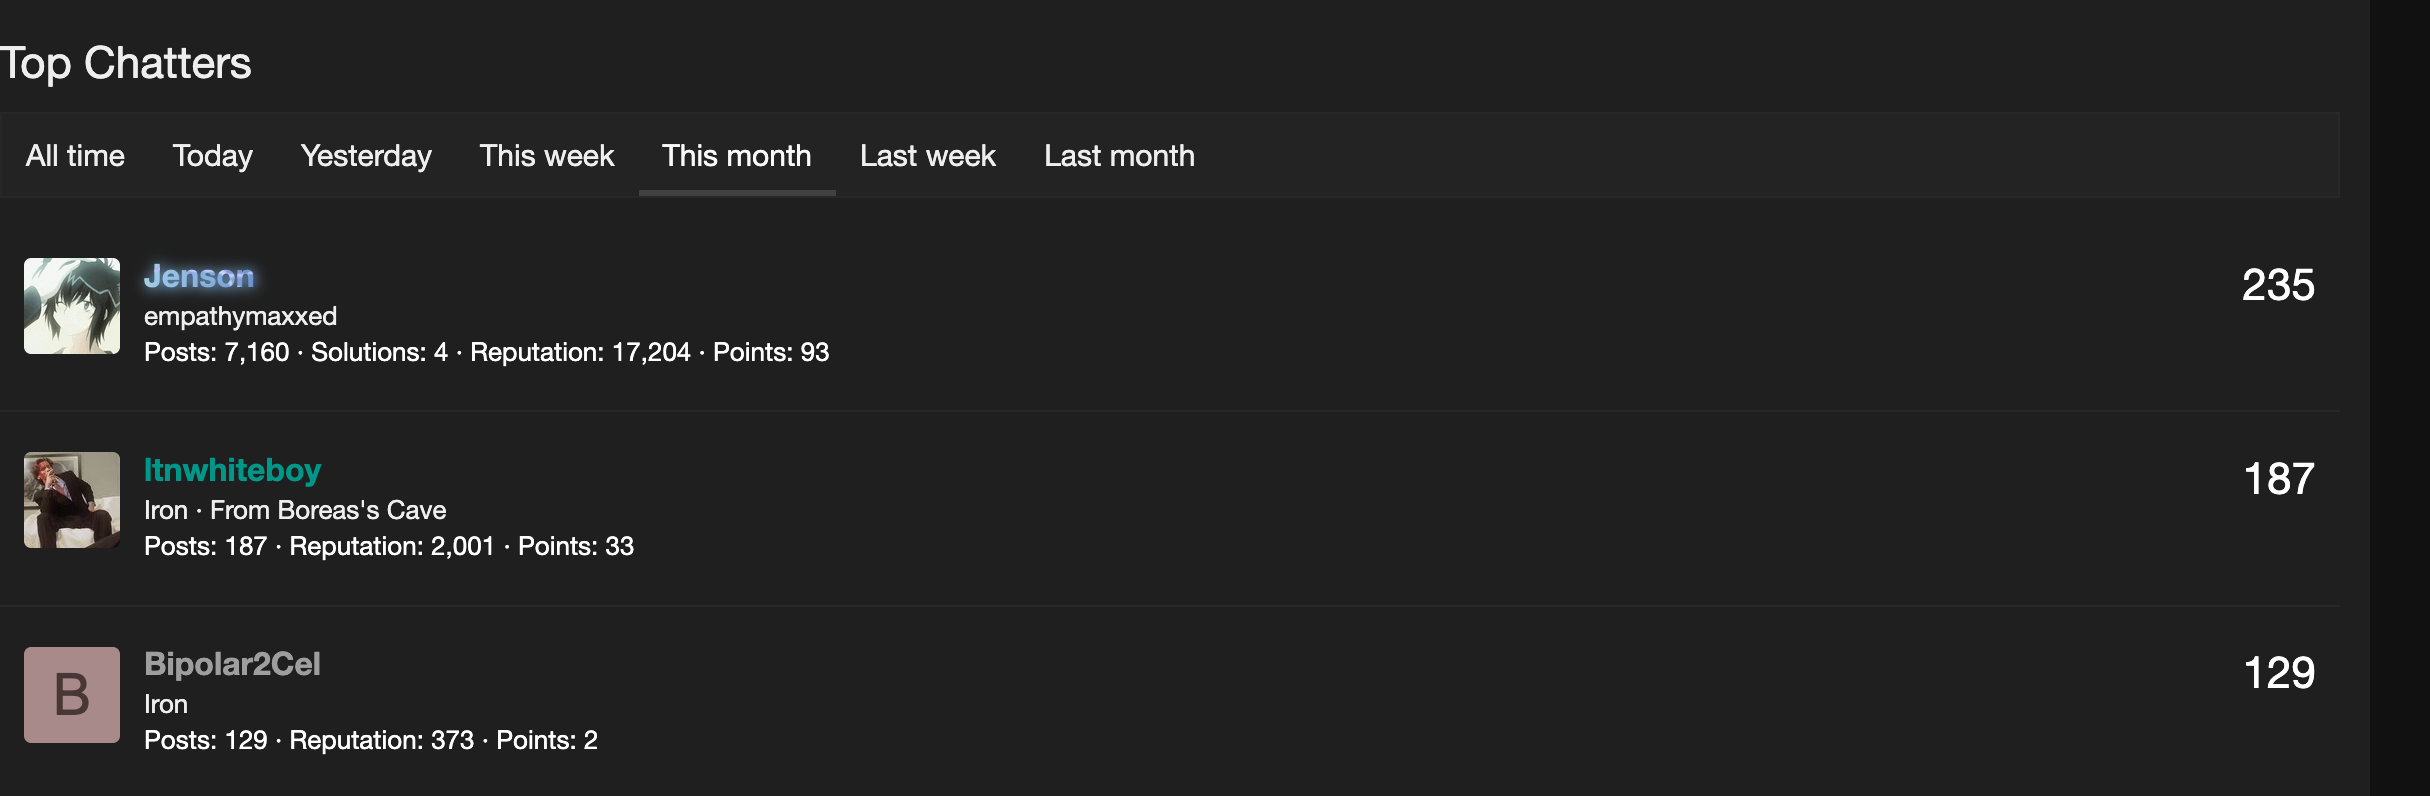Click Bipolar2Cel's letter B avatar
Image resolution: width=2430 pixels, height=796 pixels.
[72, 695]
